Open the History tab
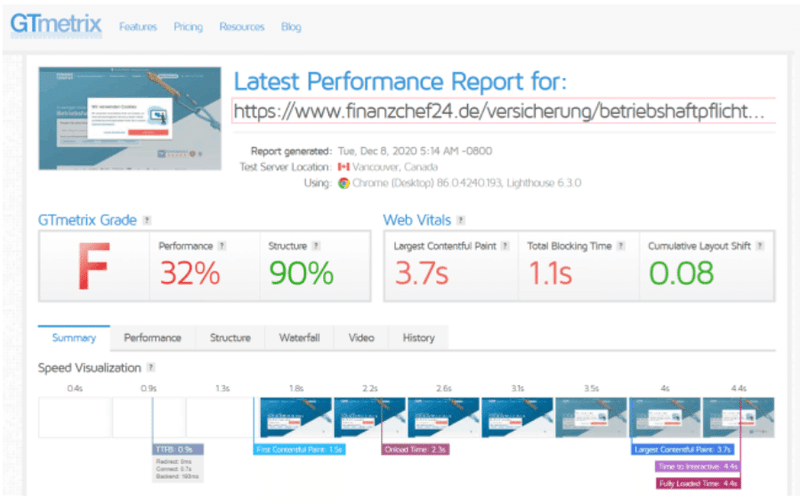Image resolution: width=800 pixels, height=502 pixels. pyautogui.click(x=418, y=338)
